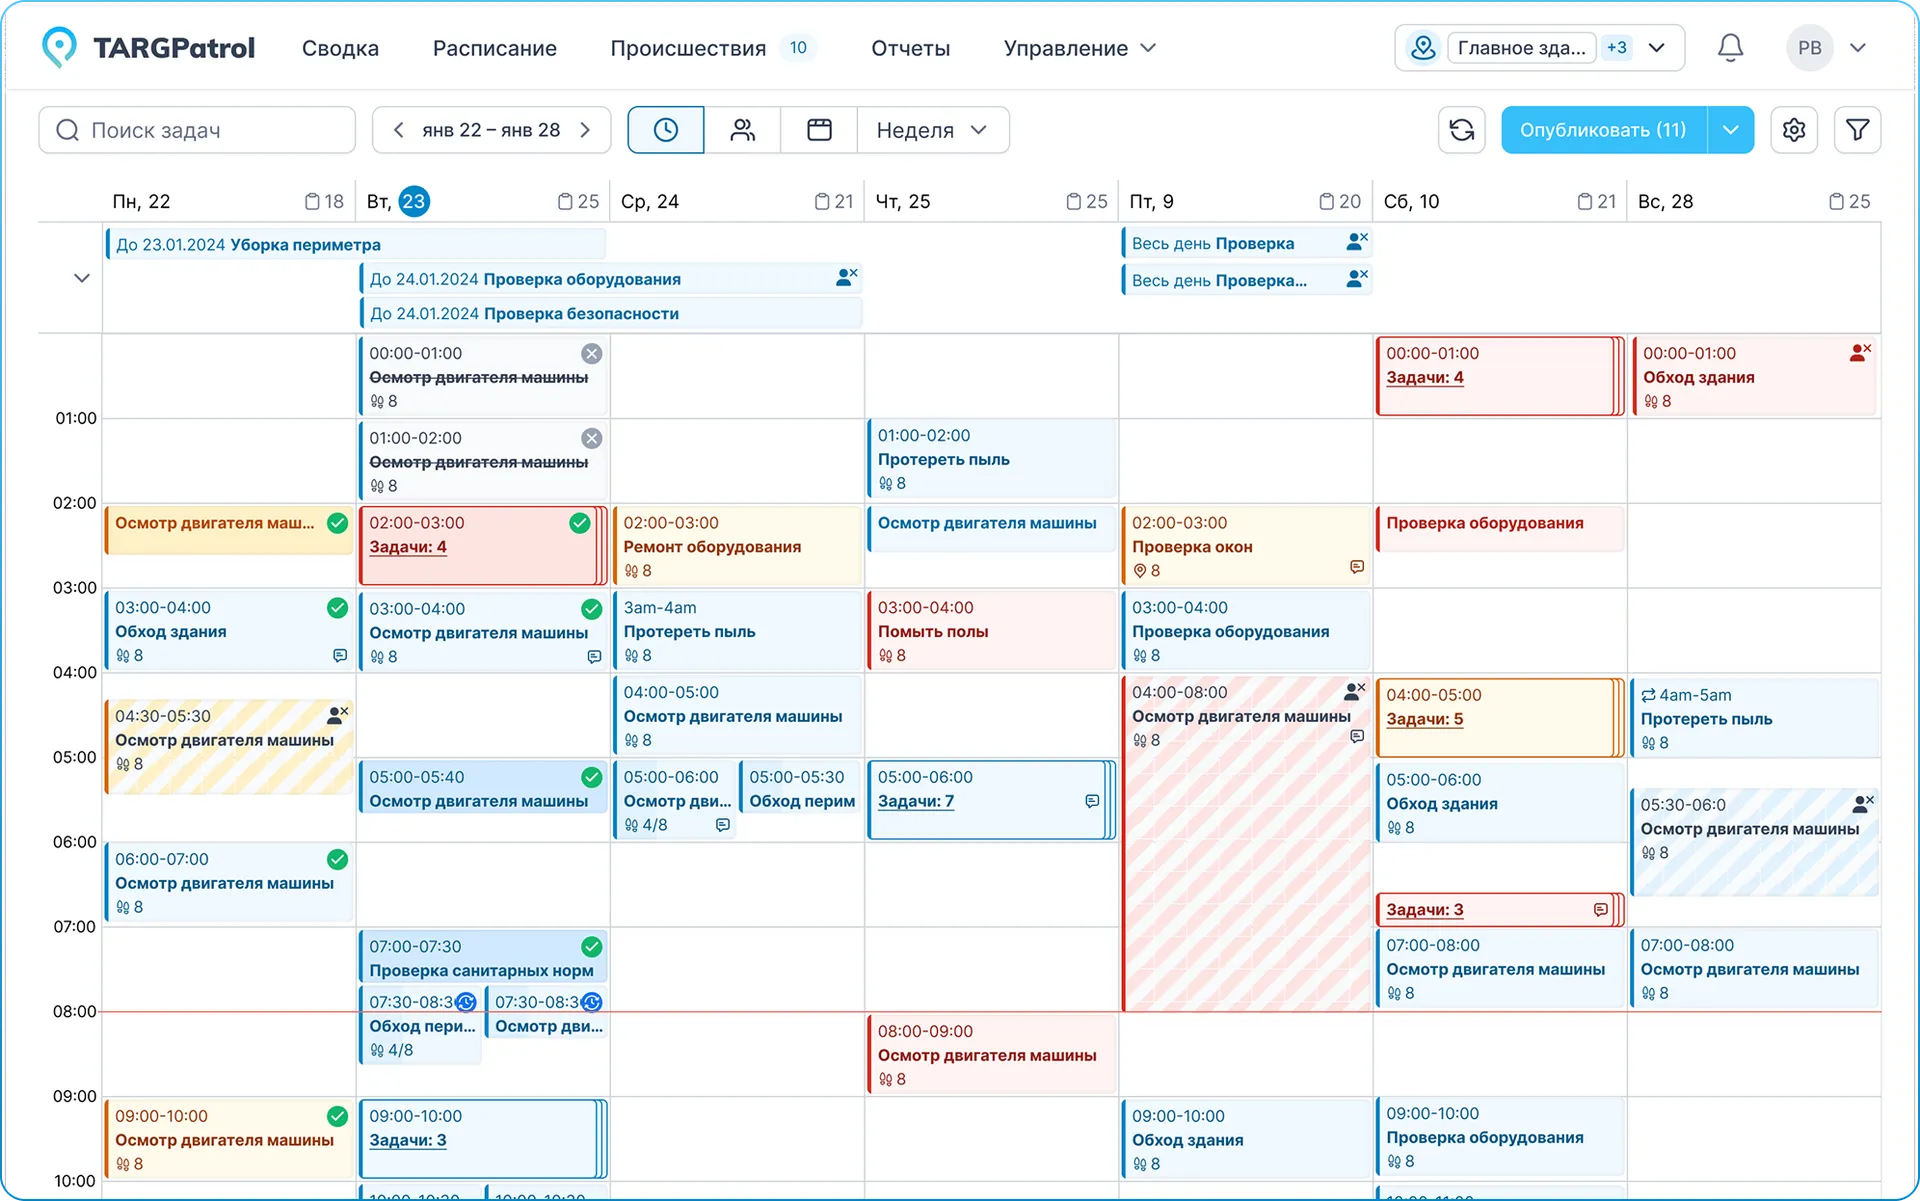Open the Задачи: 4 link on Saturday

[1424, 378]
